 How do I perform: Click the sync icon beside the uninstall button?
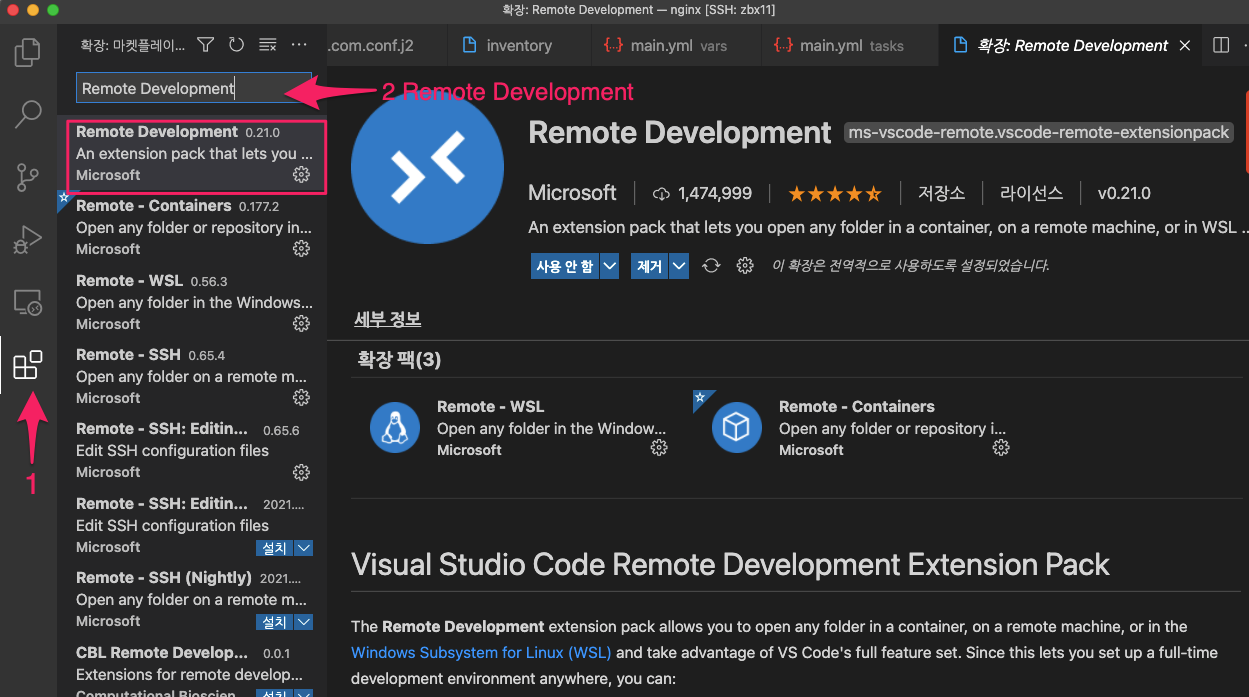pyautogui.click(x=711, y=266)
